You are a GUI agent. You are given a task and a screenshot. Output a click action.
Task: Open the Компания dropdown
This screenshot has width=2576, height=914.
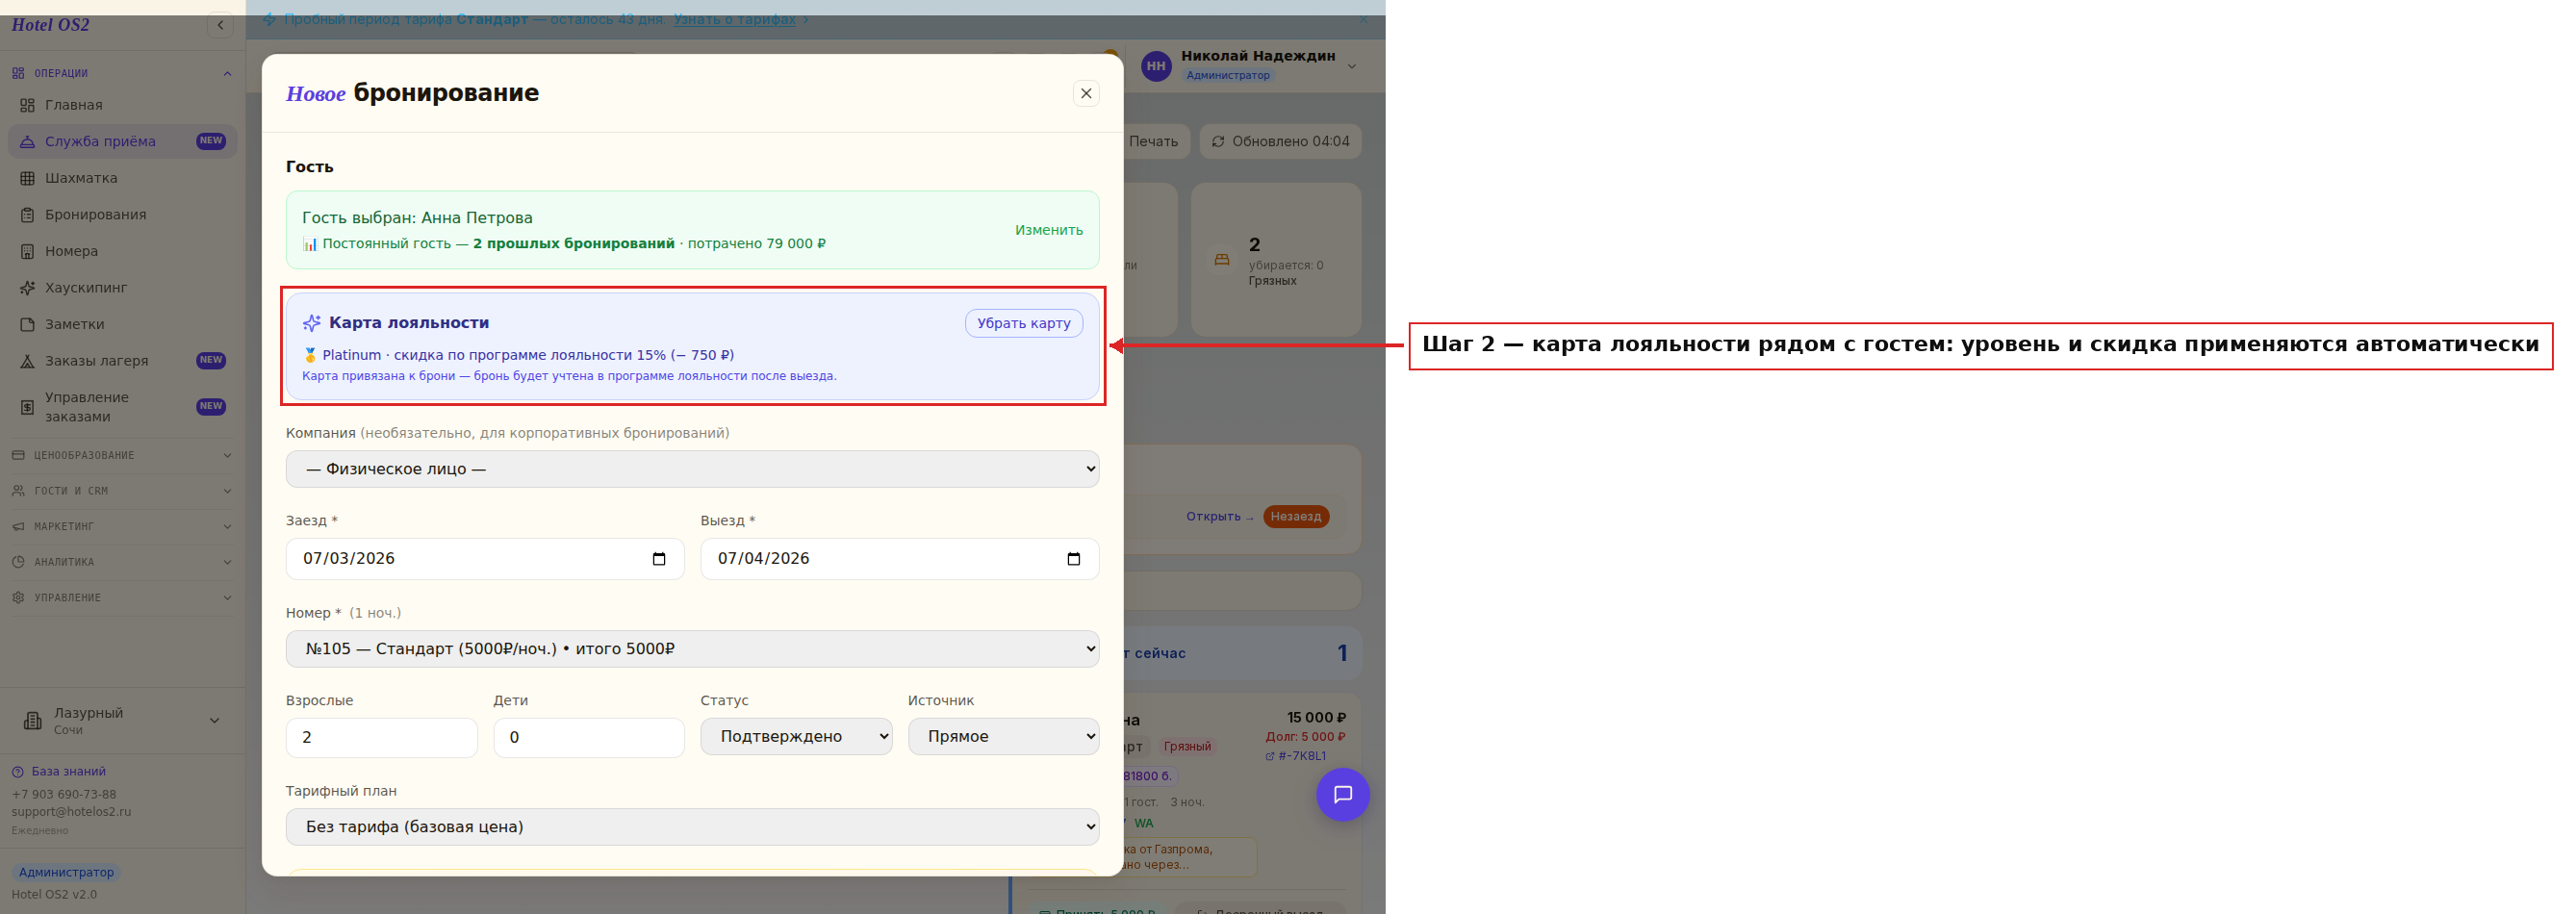pos(692,469)
